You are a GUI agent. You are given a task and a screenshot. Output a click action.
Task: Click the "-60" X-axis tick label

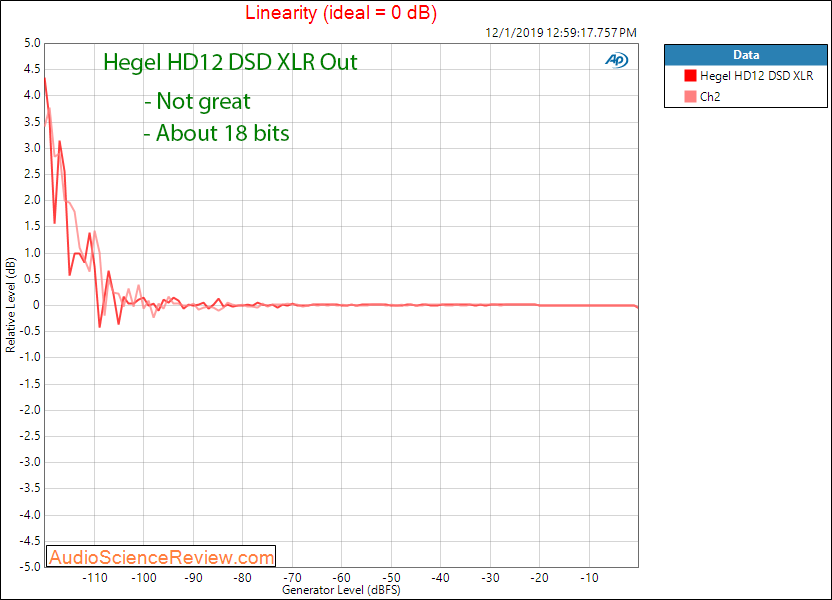[341, 578]
